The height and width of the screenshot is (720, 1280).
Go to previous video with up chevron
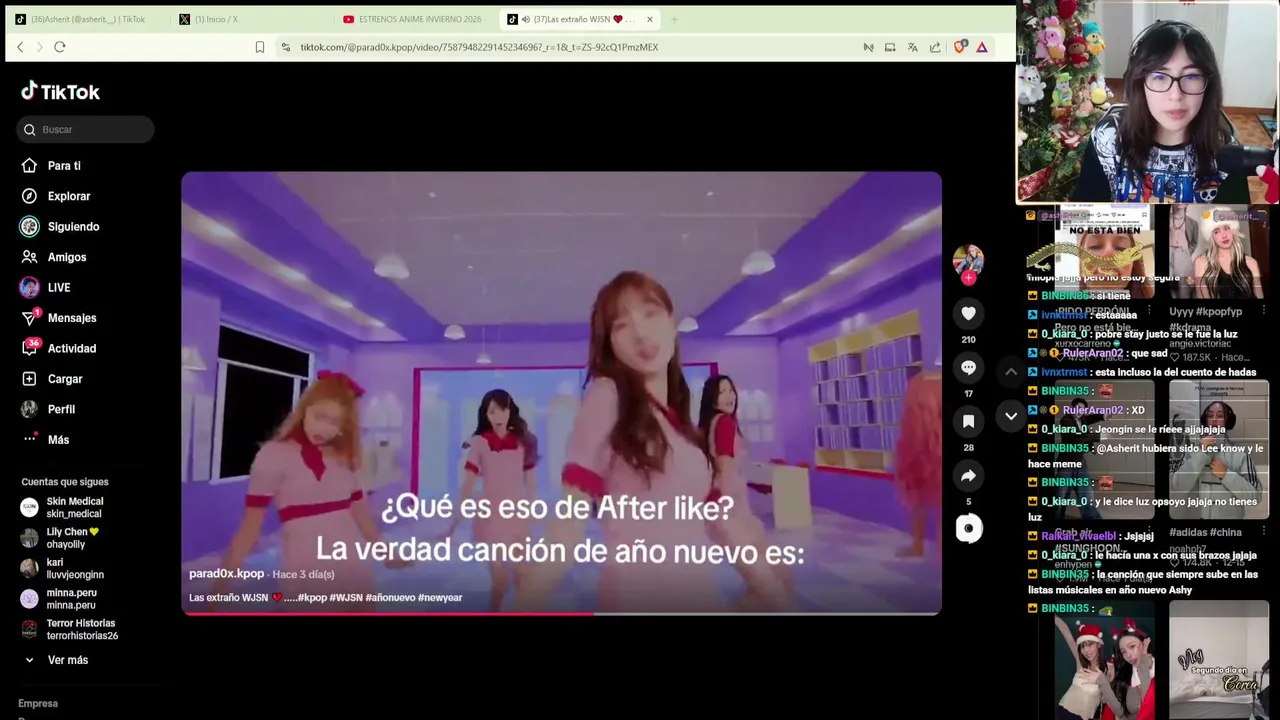(1011, 371)
